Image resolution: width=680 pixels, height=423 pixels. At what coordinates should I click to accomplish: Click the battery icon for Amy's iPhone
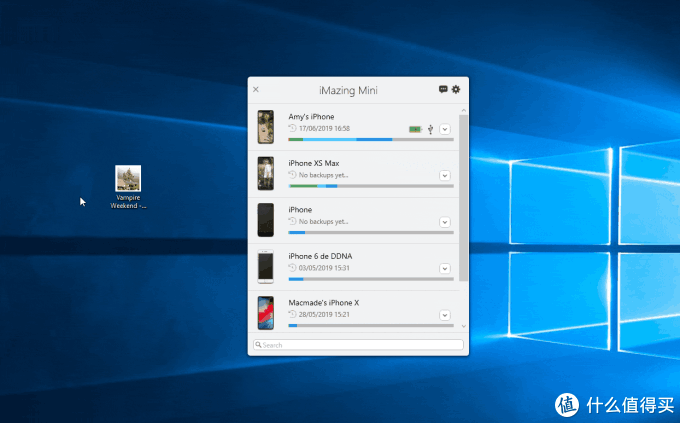click(414, 129)
